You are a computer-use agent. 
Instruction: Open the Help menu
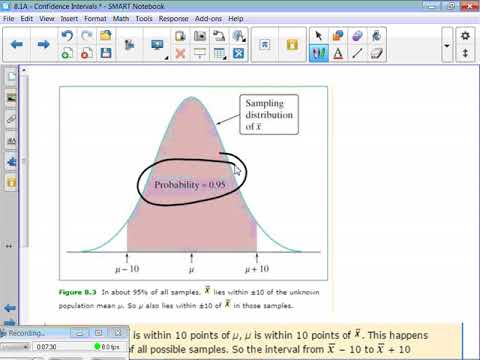coord(236,19)
